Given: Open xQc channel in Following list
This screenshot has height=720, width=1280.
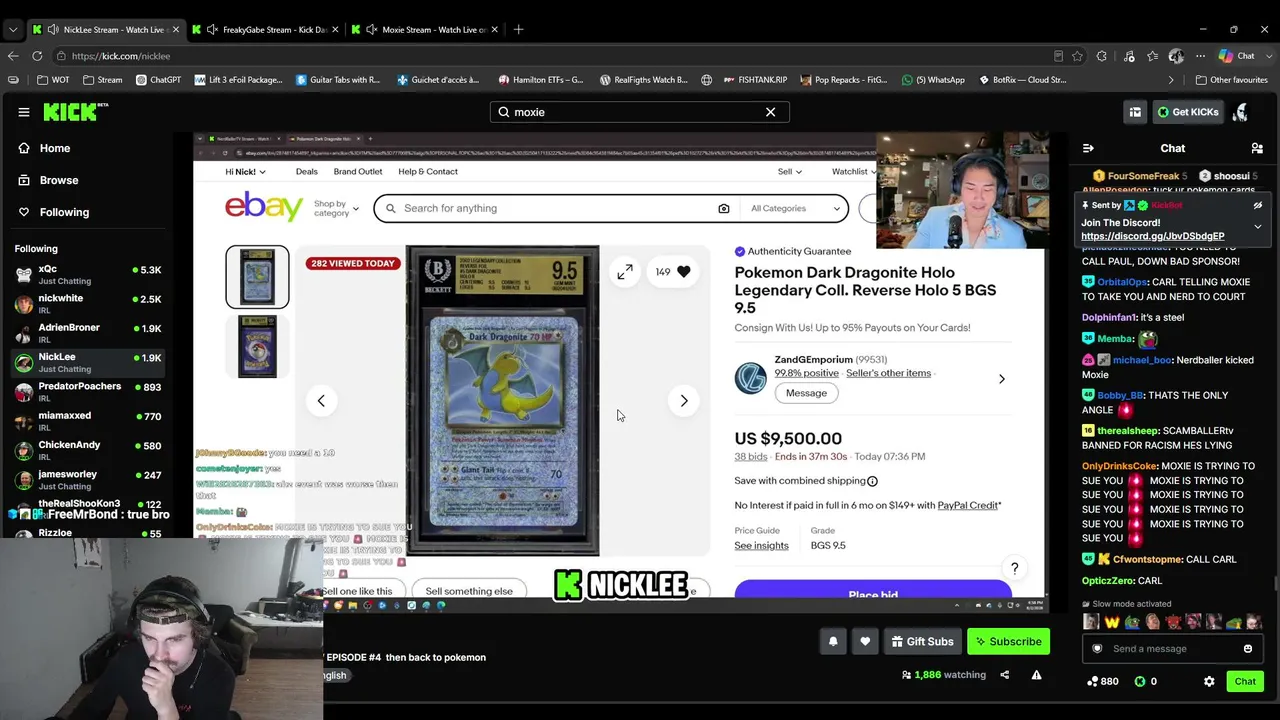Looking at the screenshot, I should pos(87,275).
